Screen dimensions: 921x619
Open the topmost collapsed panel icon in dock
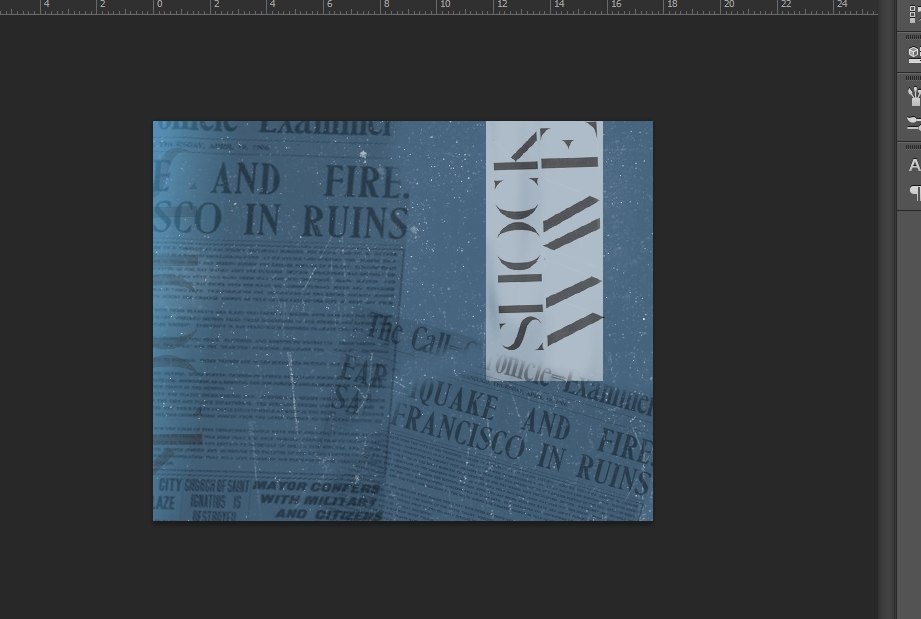[x=913, y=15]
